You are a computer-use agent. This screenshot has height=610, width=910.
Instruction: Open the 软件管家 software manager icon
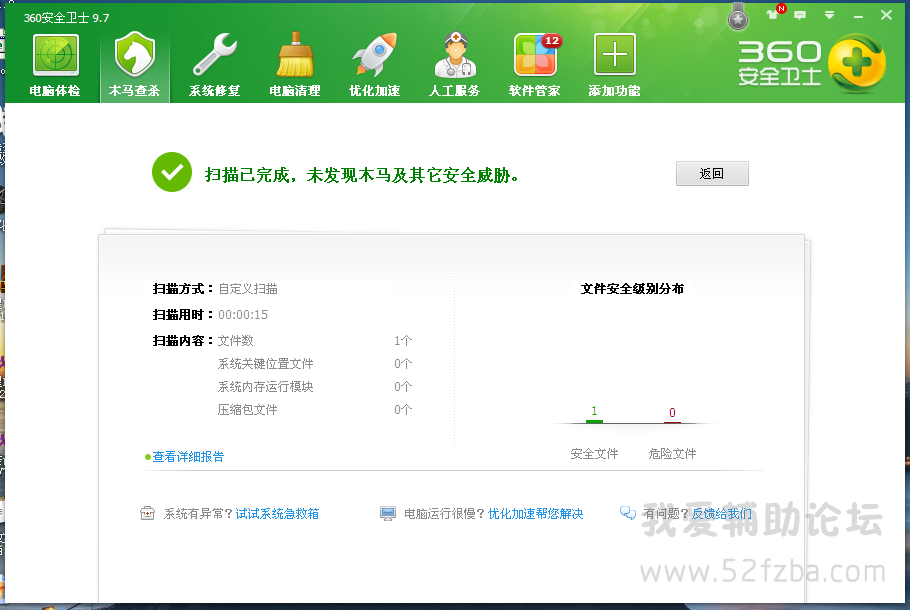[x=535, y=64]
